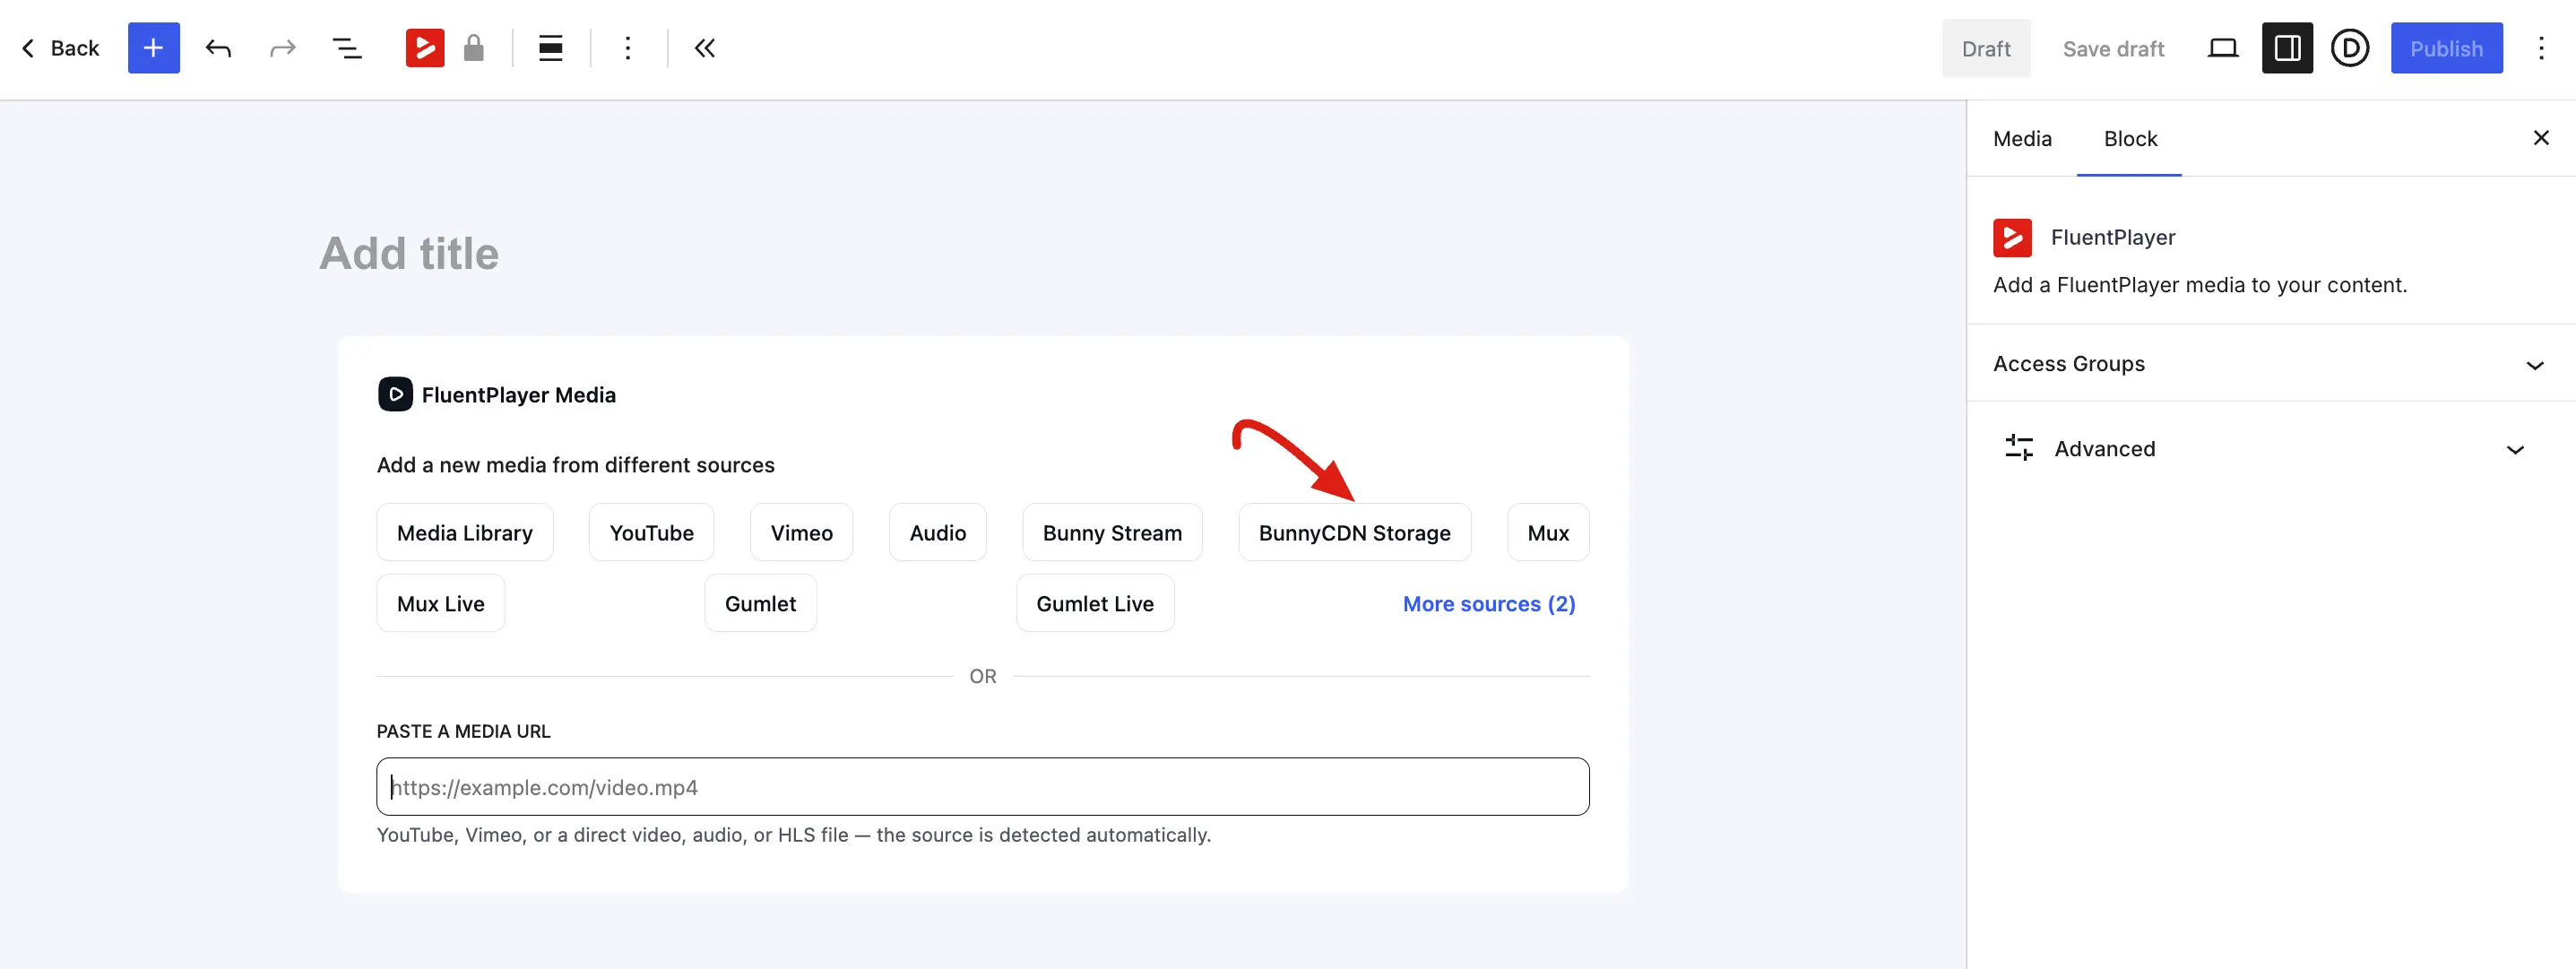Open the Divi D circle icon

click(2350, 48)
